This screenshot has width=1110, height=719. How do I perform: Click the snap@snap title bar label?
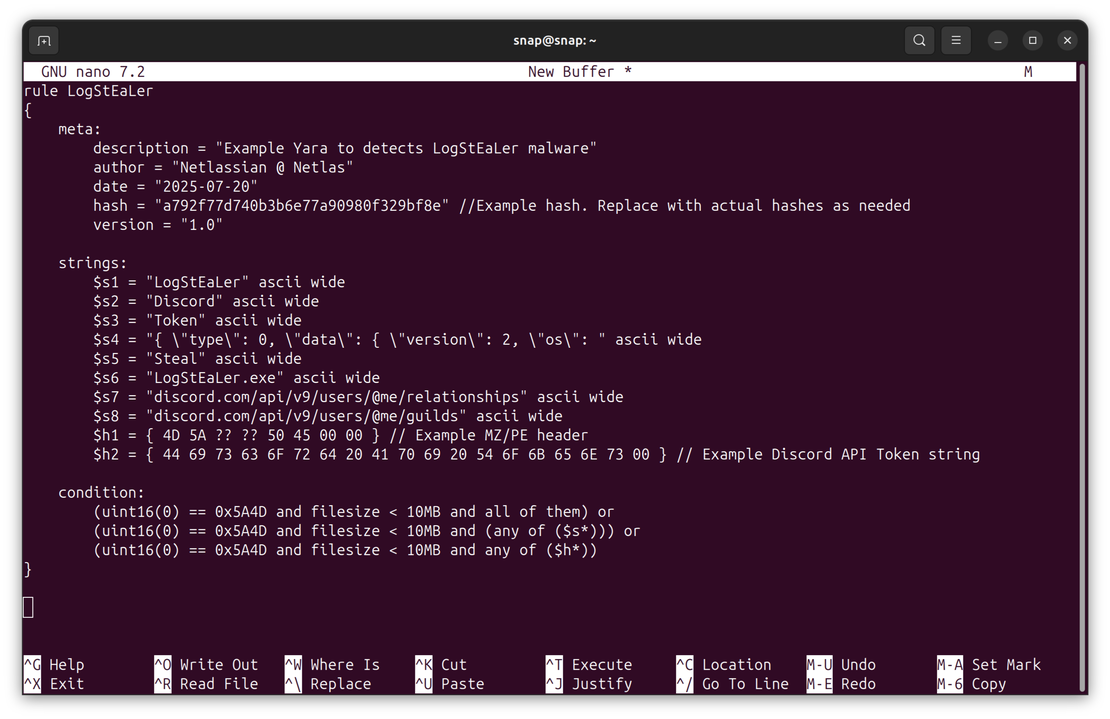pyautogui.click(x=555, y=40)
